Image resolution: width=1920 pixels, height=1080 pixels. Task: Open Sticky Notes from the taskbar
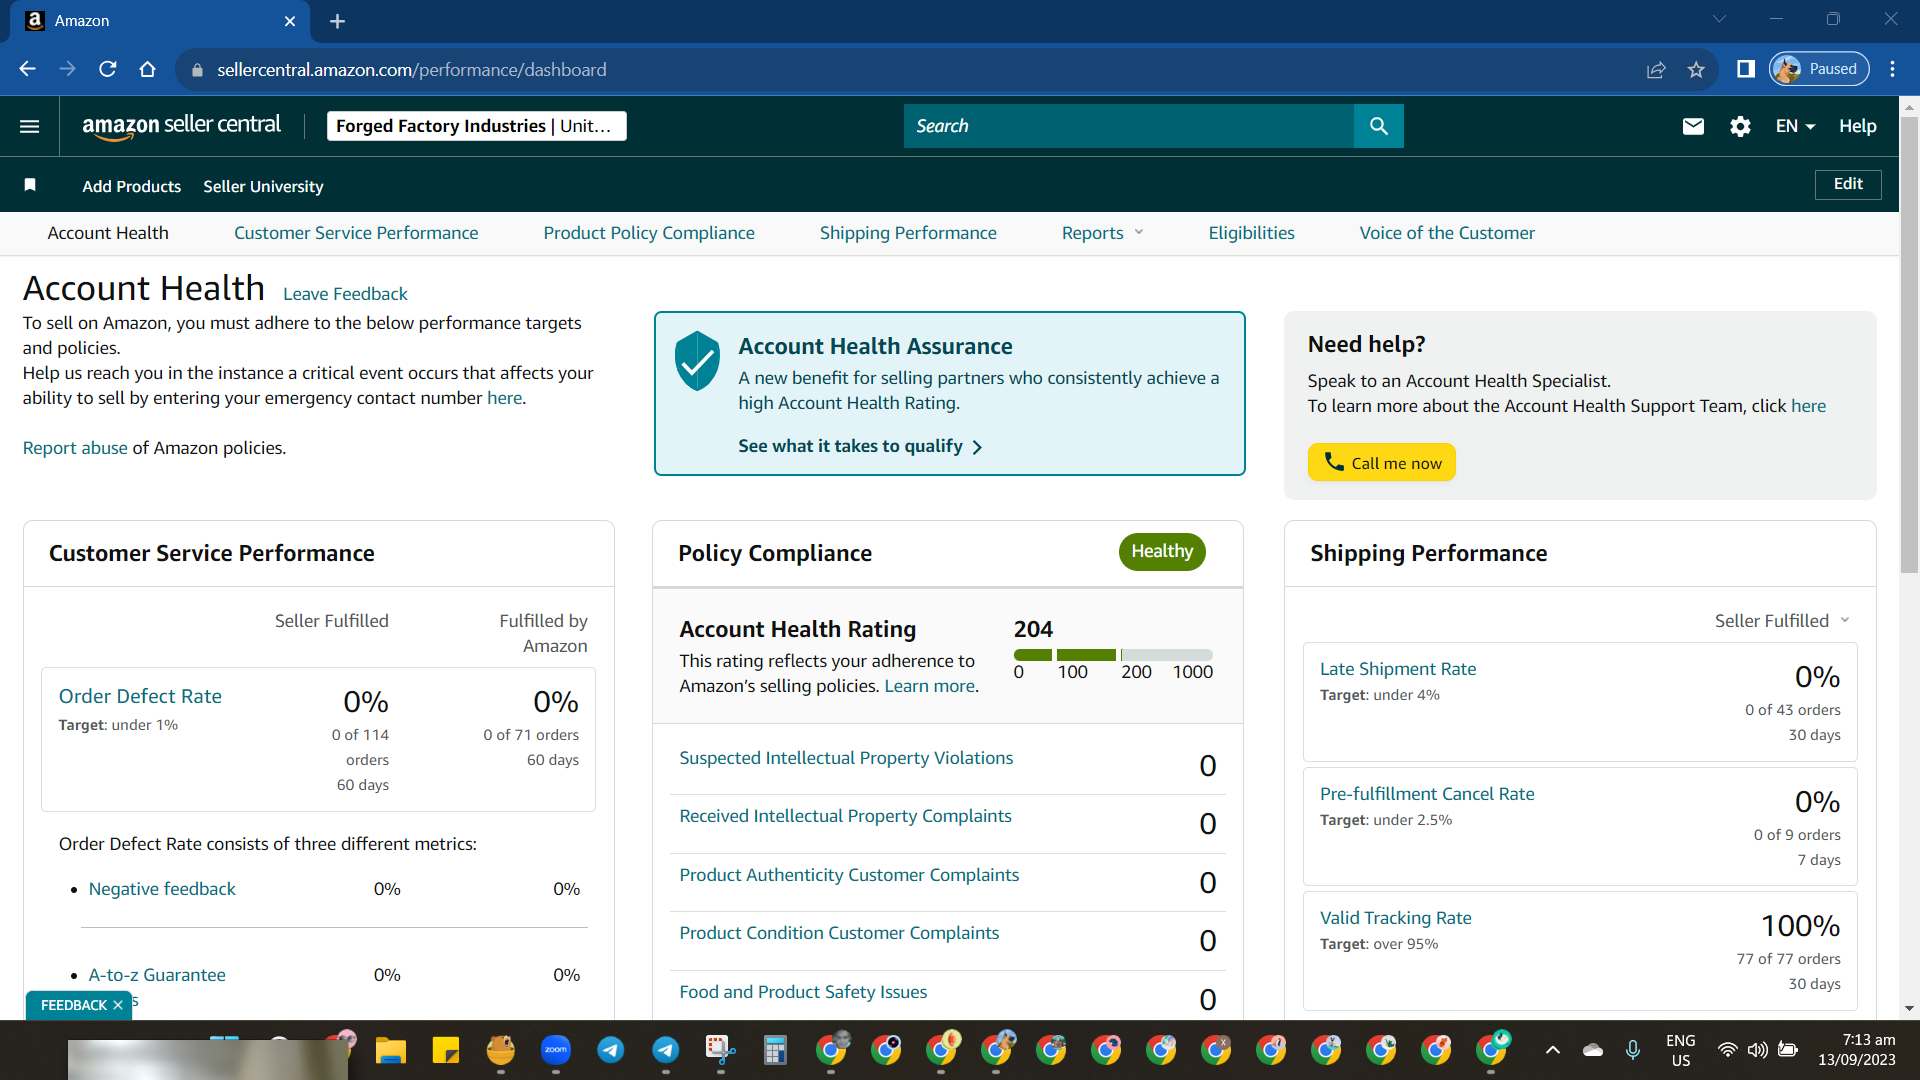[x=445, y=1050]
